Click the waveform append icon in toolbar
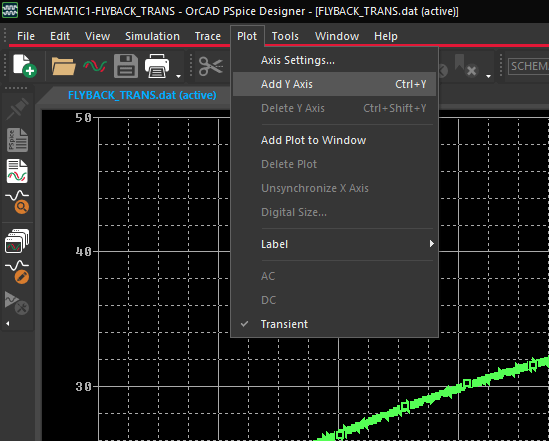549x441 pixels. click(x=95, y=66)
